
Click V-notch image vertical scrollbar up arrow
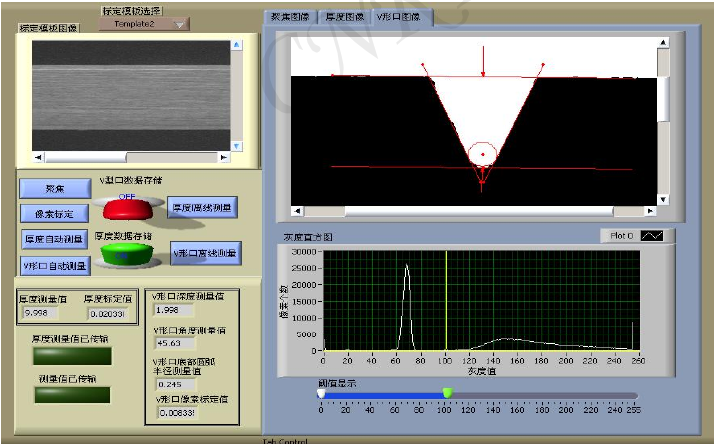point(663,41)
